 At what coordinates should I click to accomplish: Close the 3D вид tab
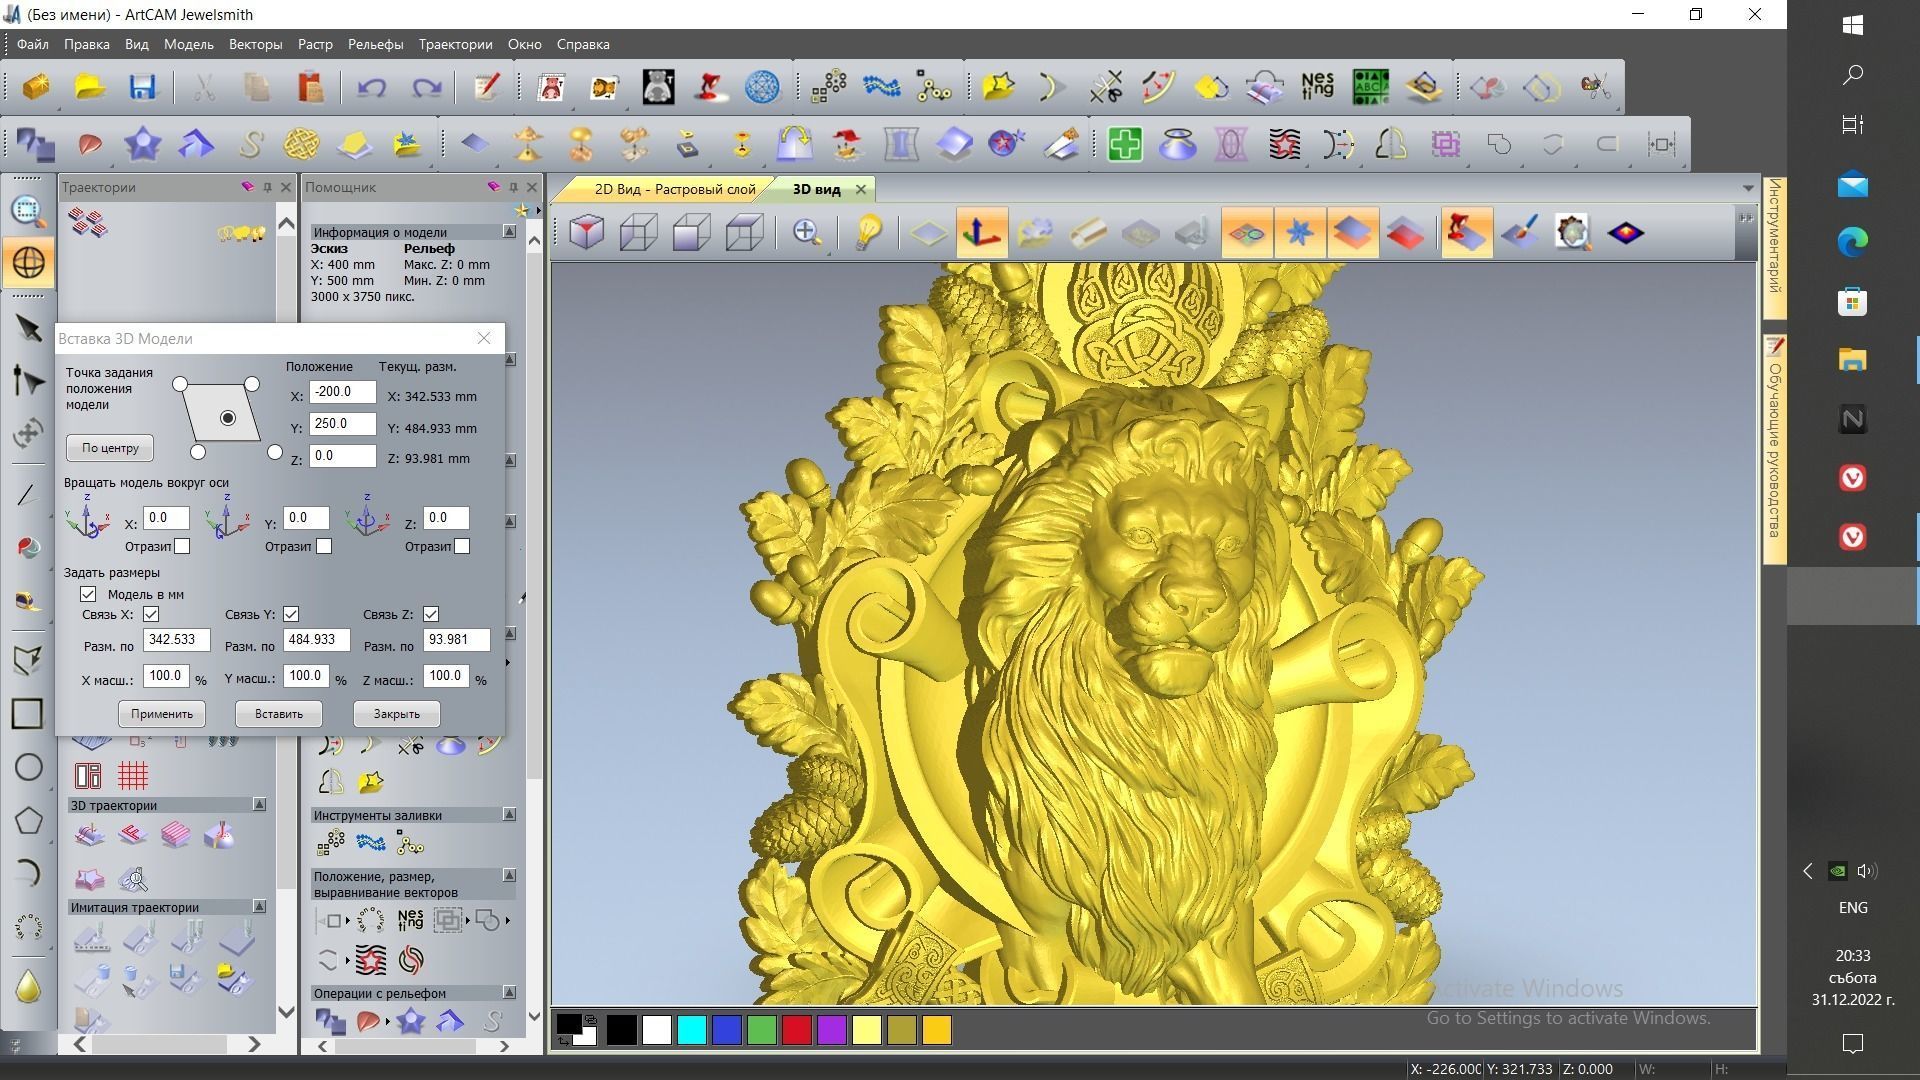coord(860,189)
